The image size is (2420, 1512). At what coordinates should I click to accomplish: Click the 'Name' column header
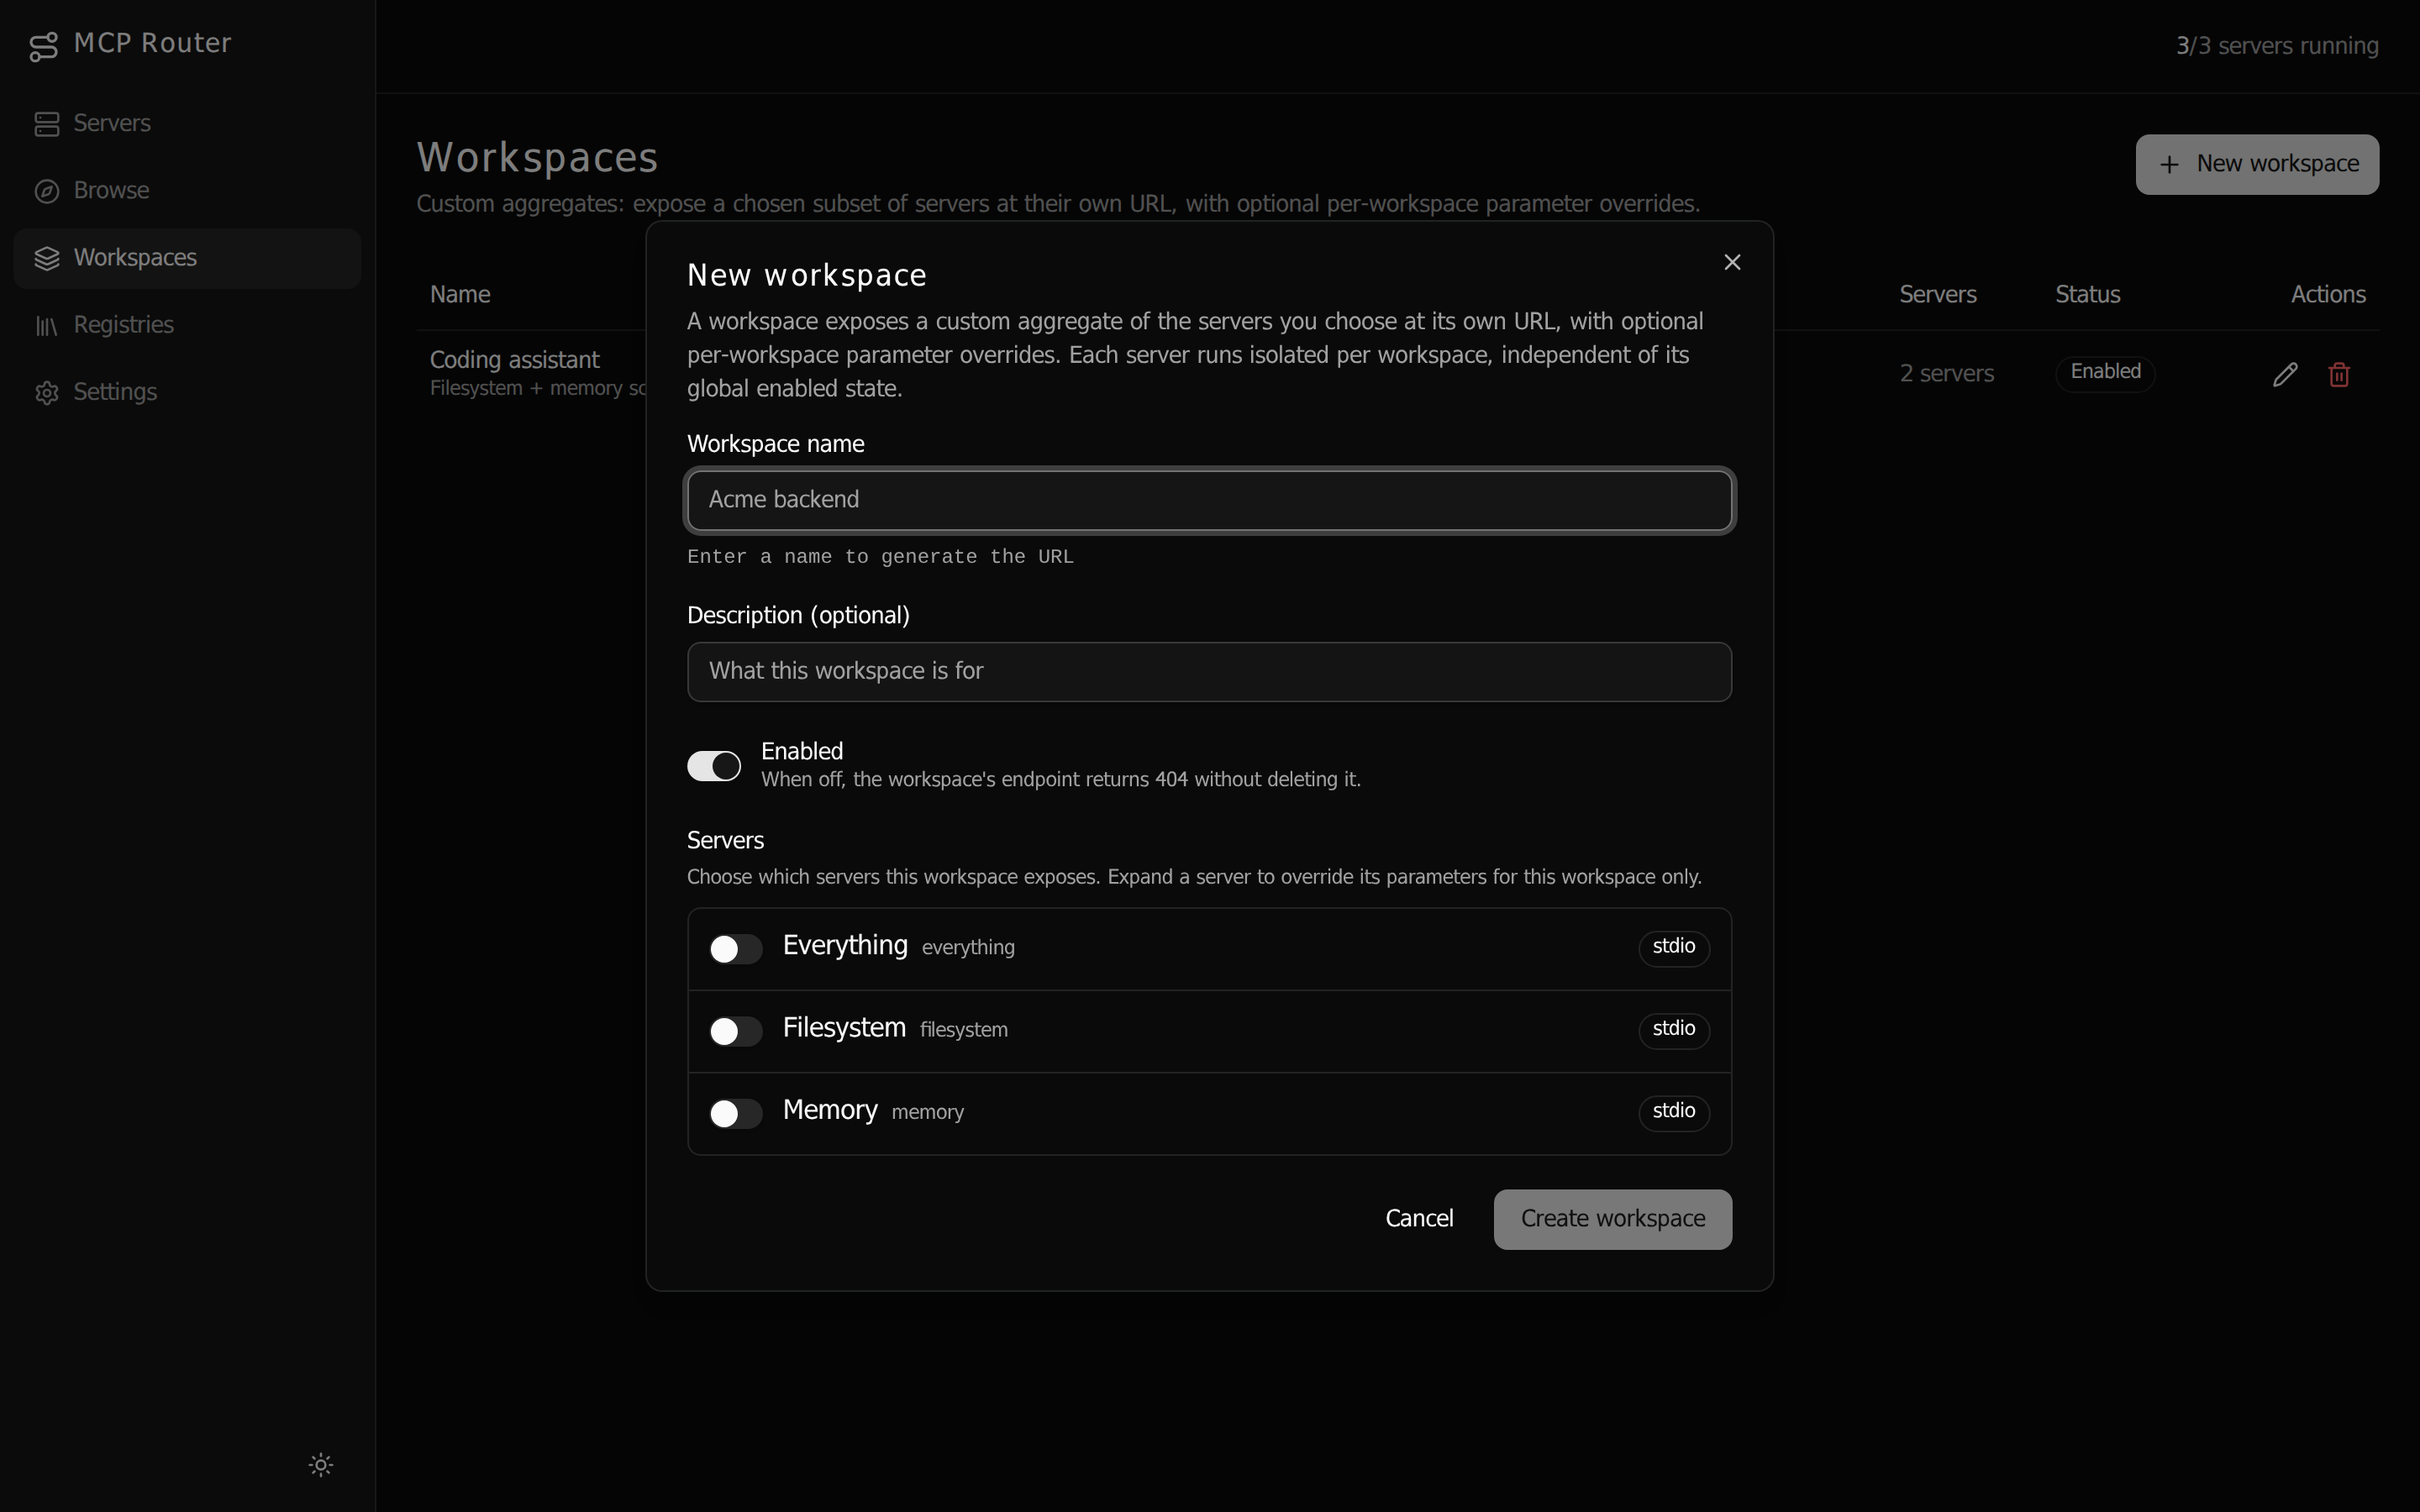pyautogui.click(x=460, y=295)
